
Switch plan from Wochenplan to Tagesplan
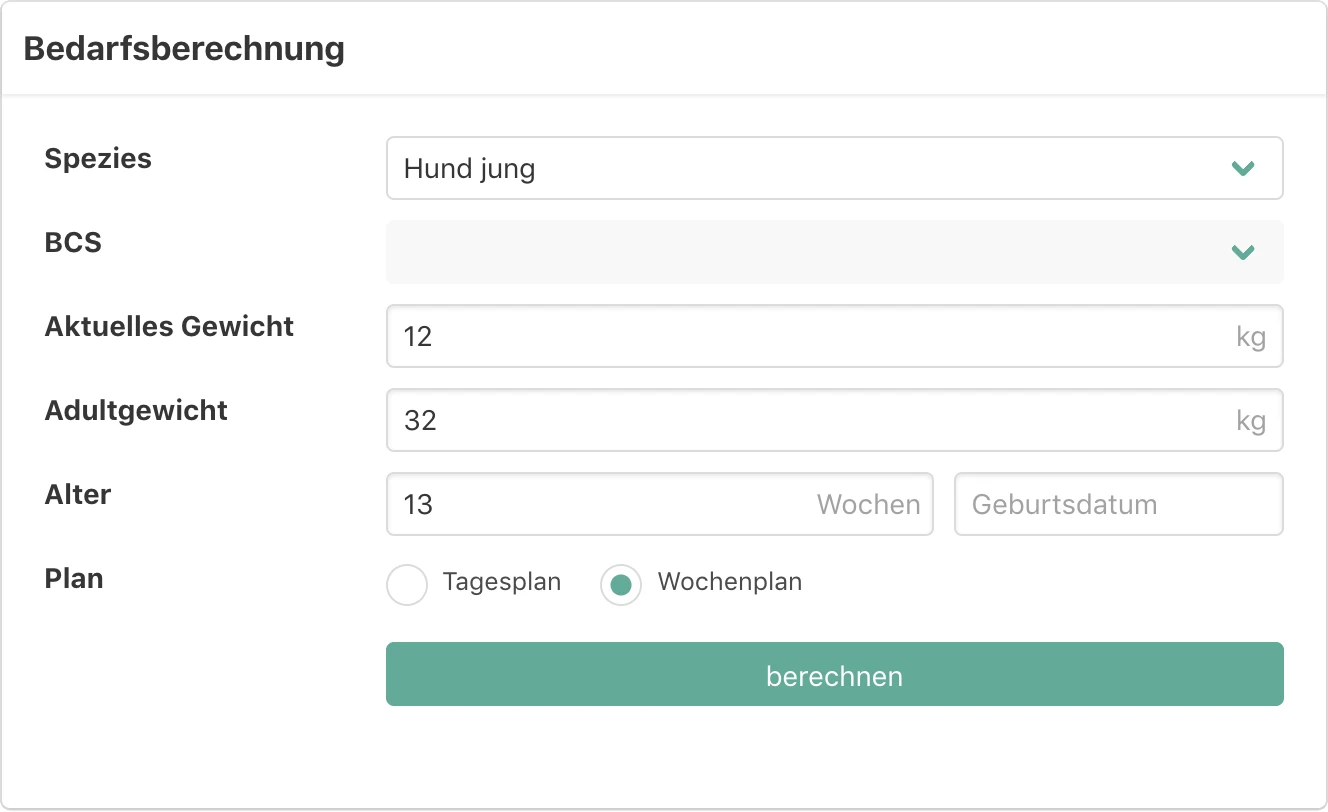[407, 585]
